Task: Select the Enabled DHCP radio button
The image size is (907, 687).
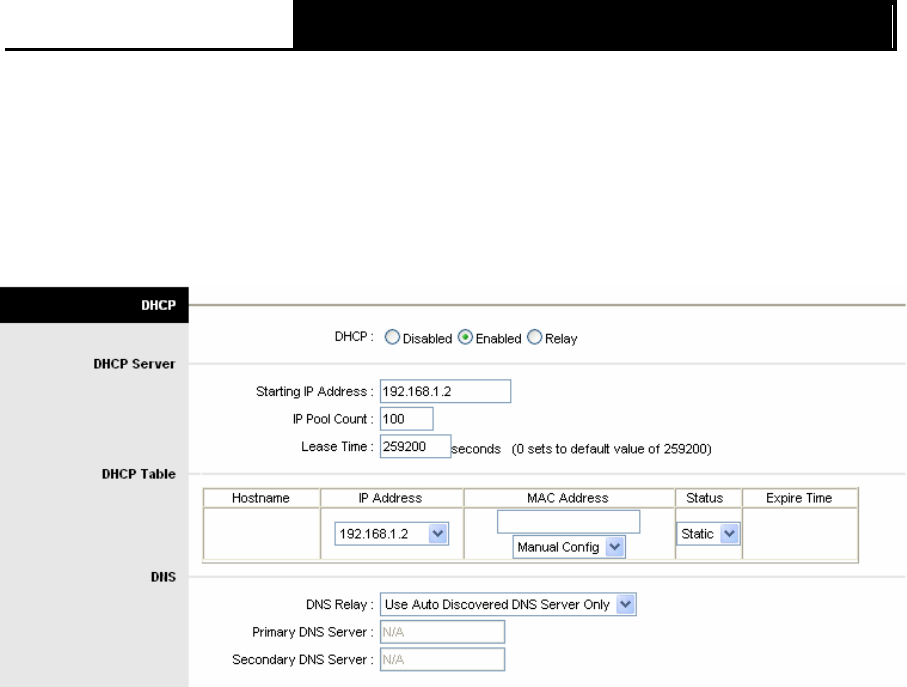Action: [465, 337]
